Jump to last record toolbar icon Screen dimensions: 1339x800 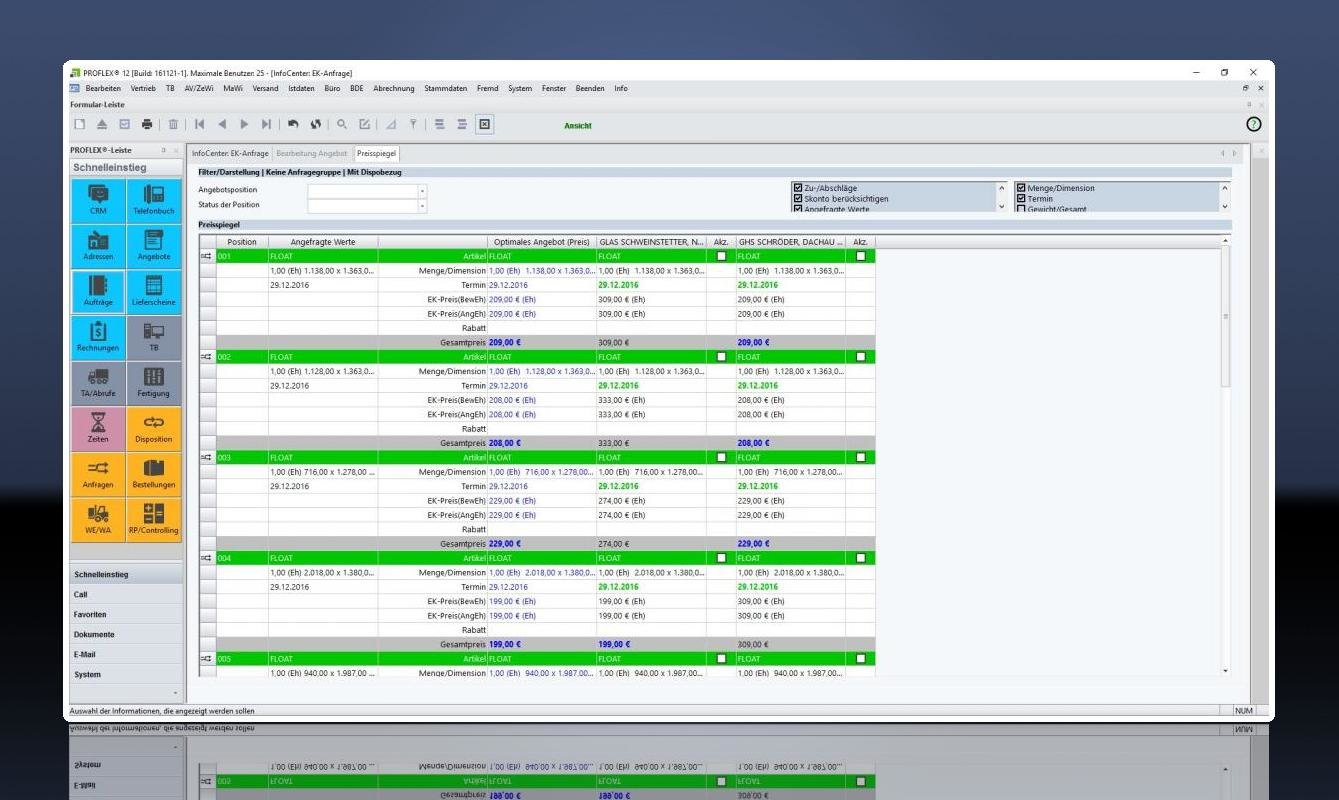[266, 124]
